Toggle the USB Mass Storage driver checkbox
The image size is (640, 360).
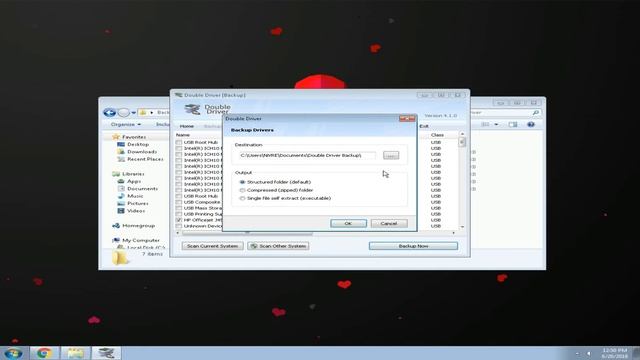coord(179,208)
